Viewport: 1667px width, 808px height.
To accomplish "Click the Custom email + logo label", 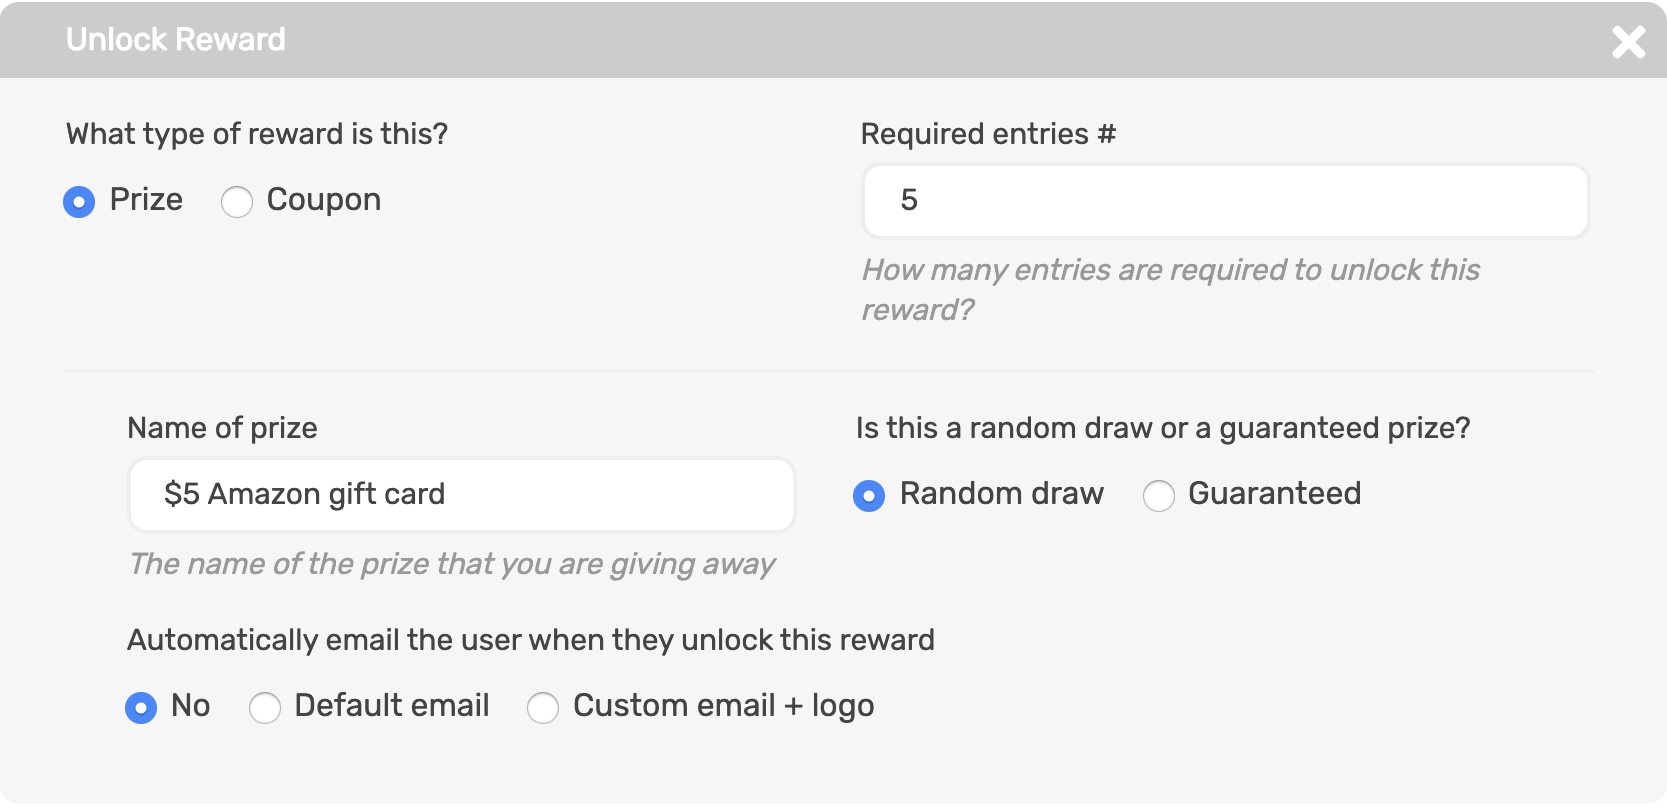I will click(x=722, y=706).
